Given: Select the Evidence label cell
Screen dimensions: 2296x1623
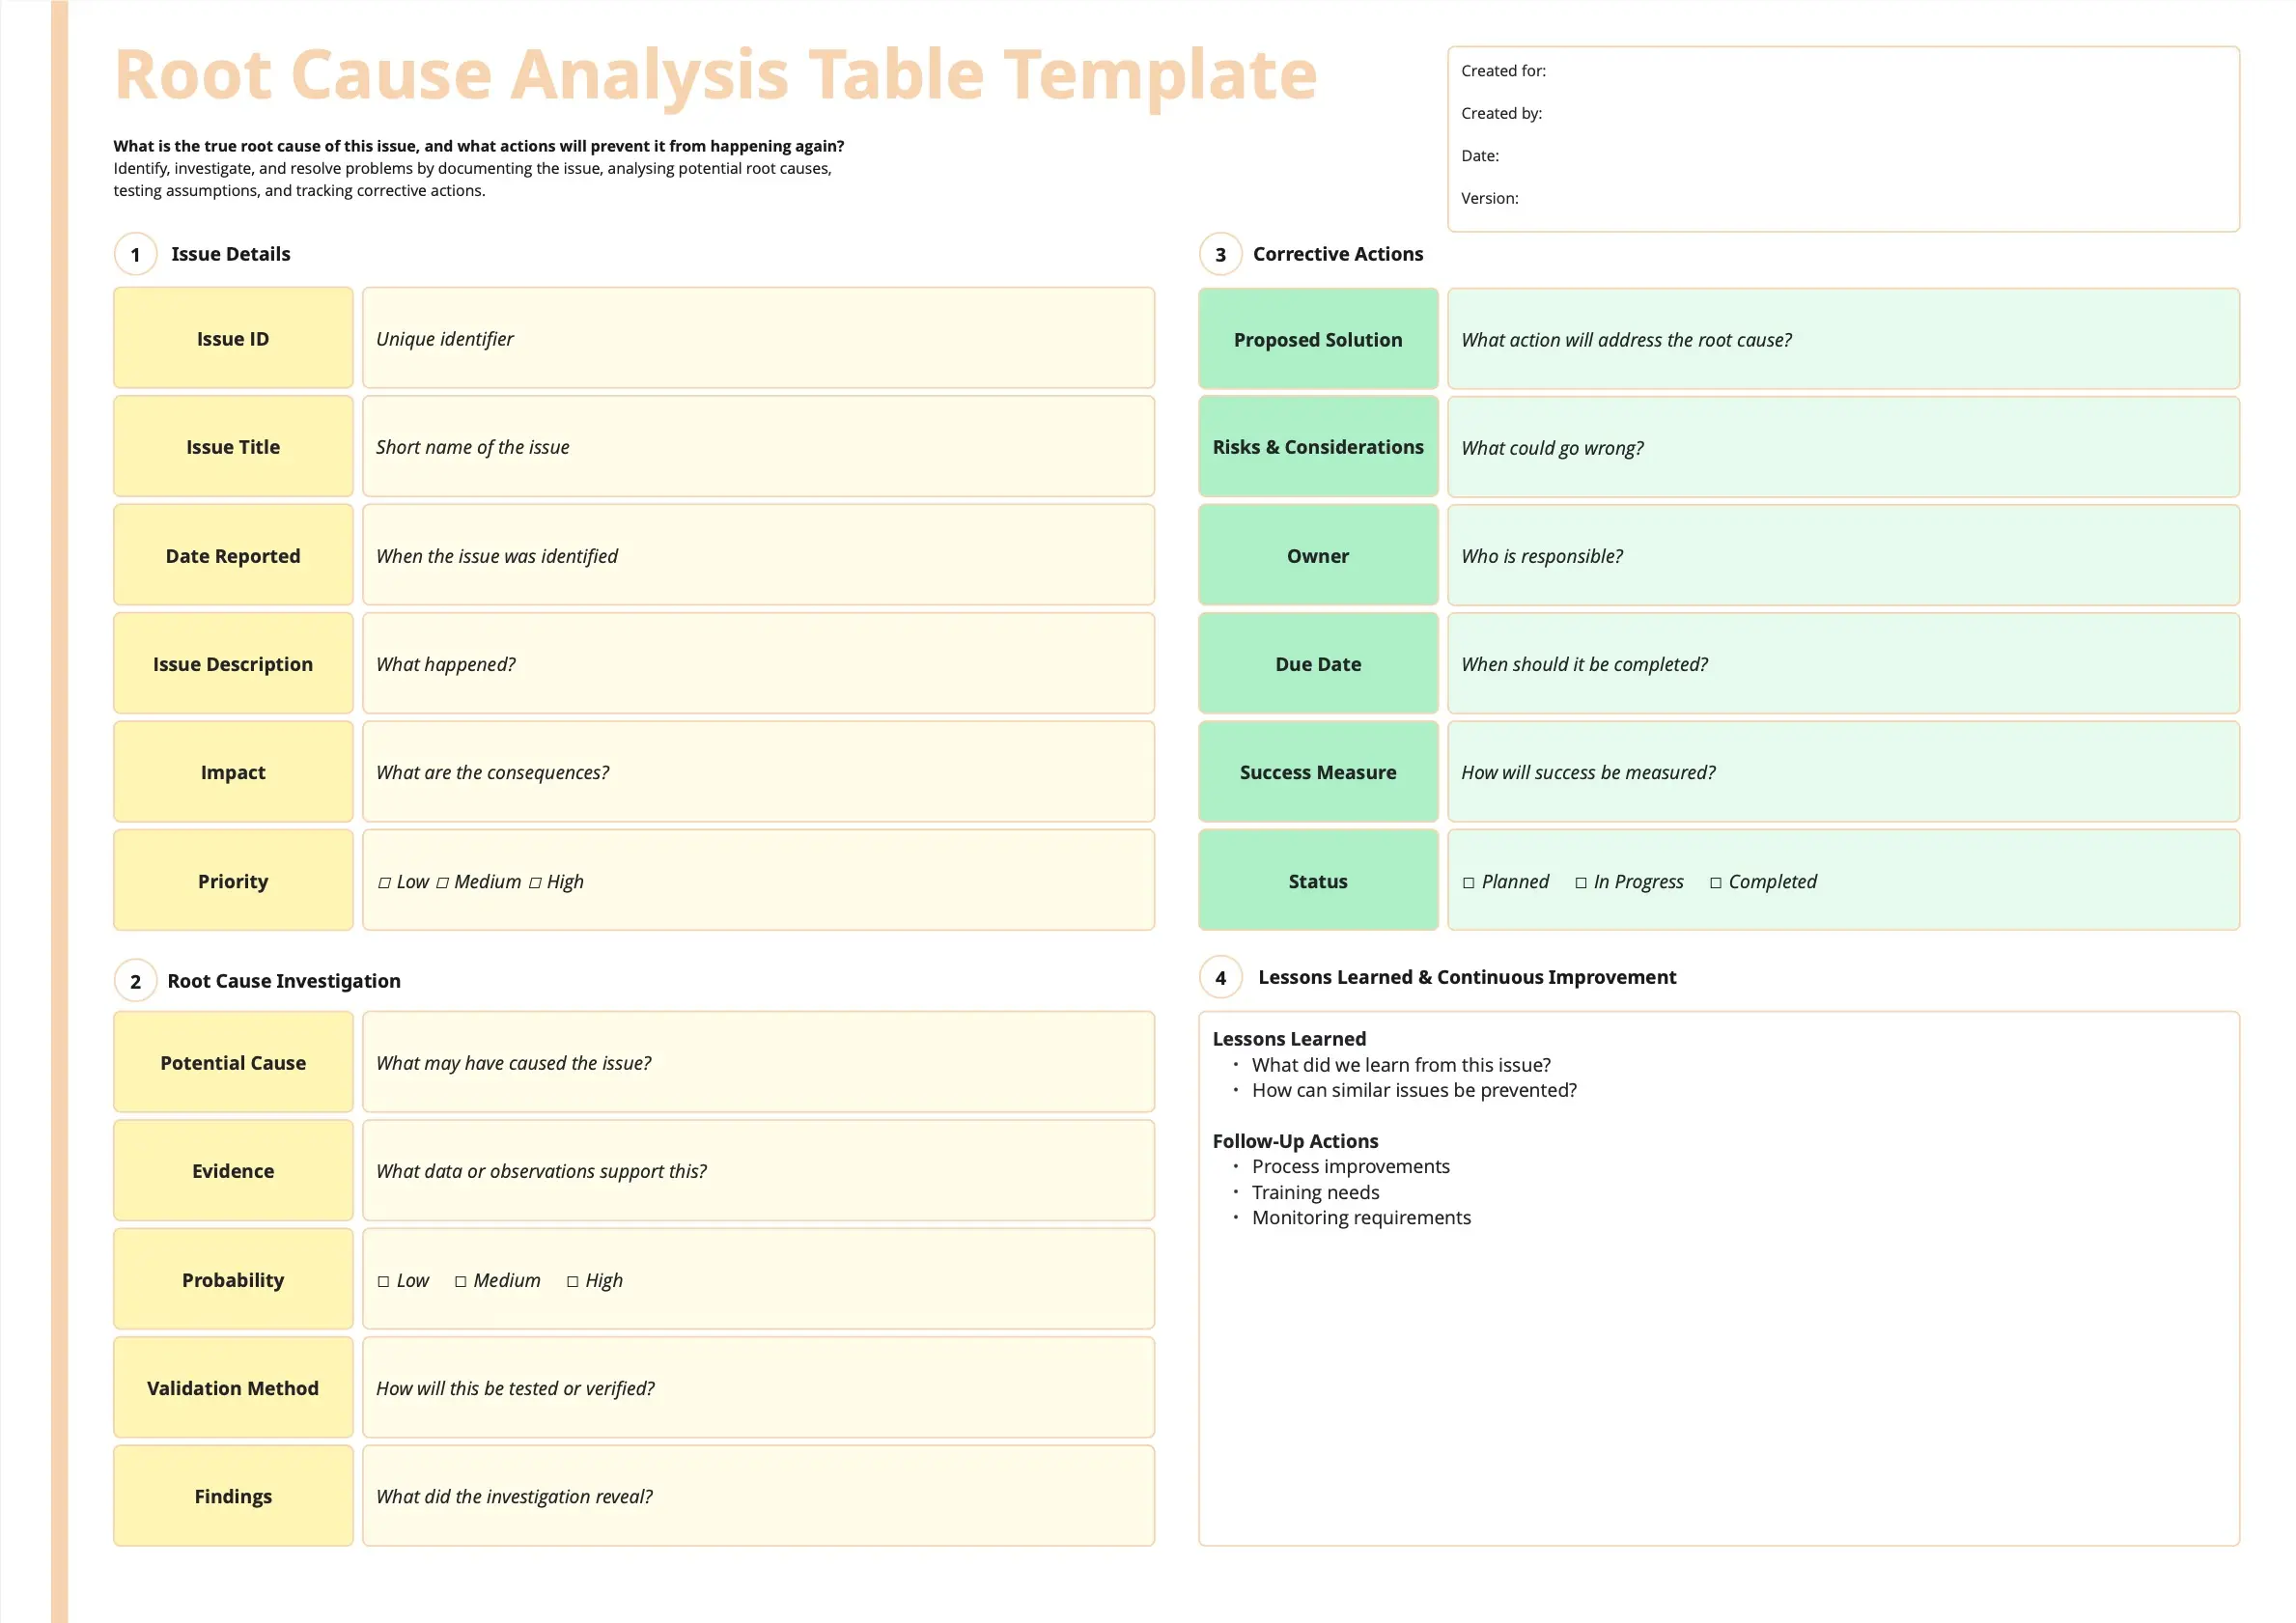Looking at the screenshot, I should pyautogui.click(x=233, y=1170).
